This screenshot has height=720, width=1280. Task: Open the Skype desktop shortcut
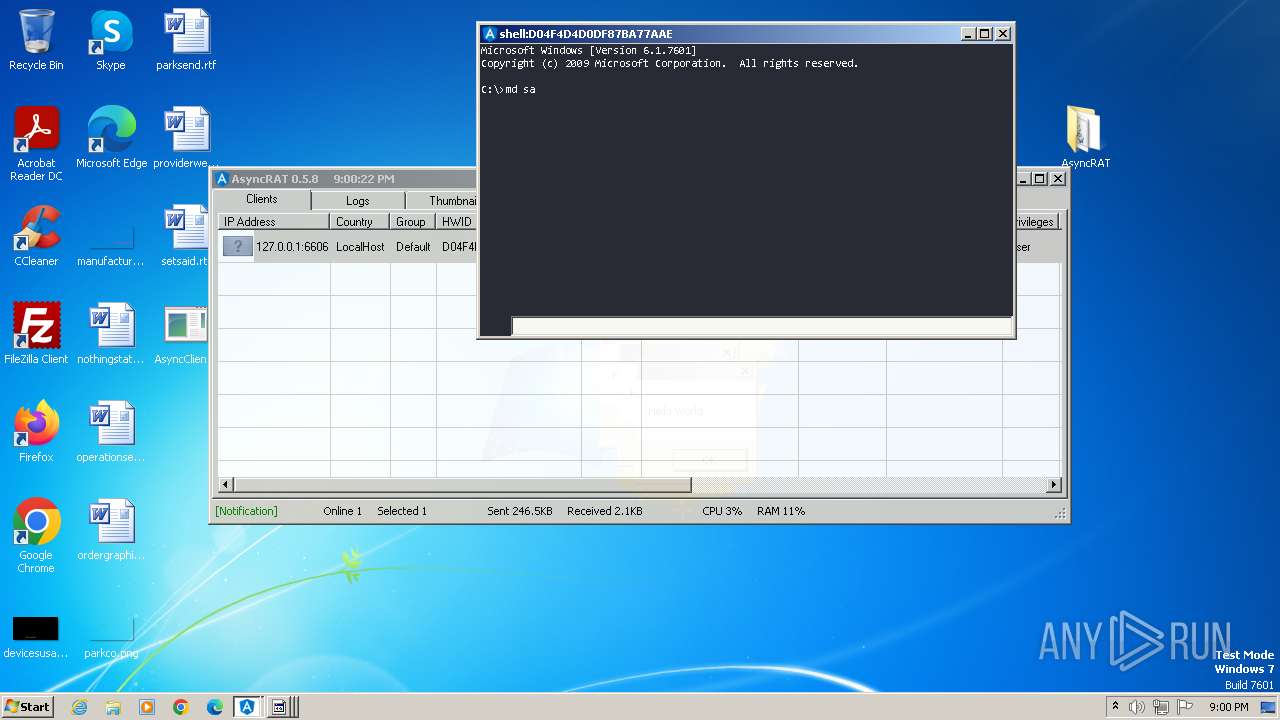click(111, 40)
